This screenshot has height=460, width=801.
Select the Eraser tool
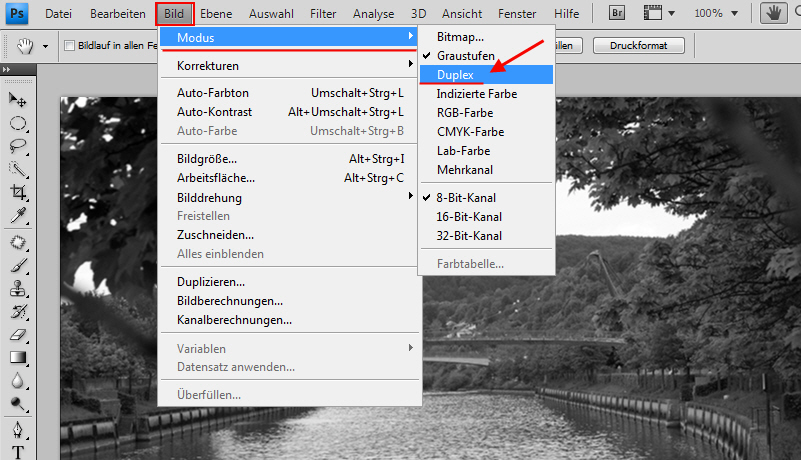17,335
